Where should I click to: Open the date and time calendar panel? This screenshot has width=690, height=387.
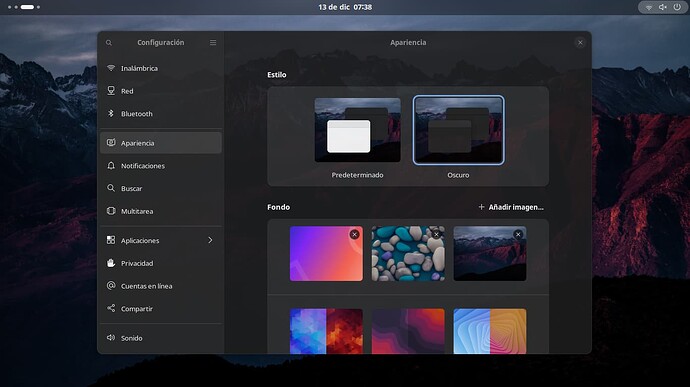(x=345, y=7)
